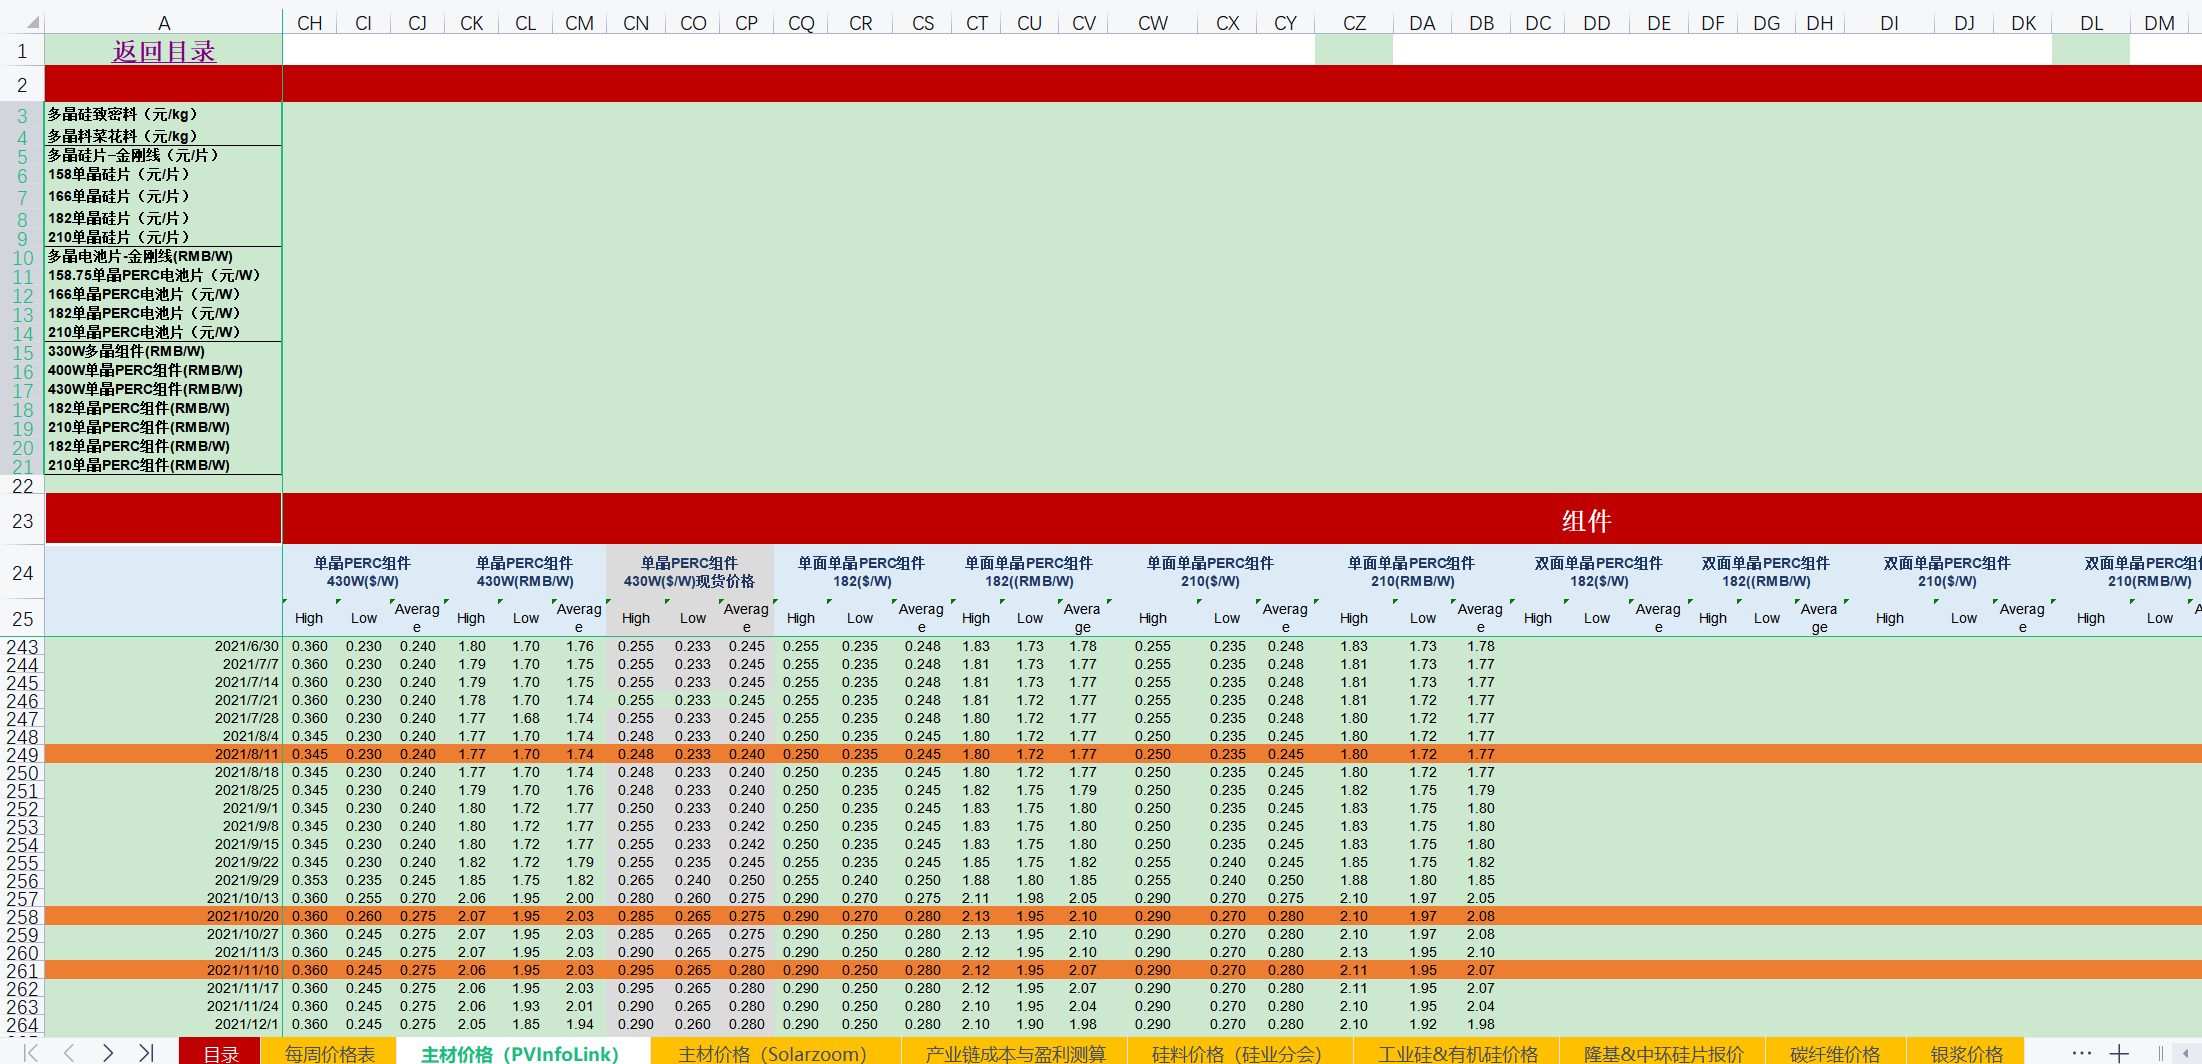Click header 单面单晶PERC组件 210($/W)

(x=1210, y=572)
